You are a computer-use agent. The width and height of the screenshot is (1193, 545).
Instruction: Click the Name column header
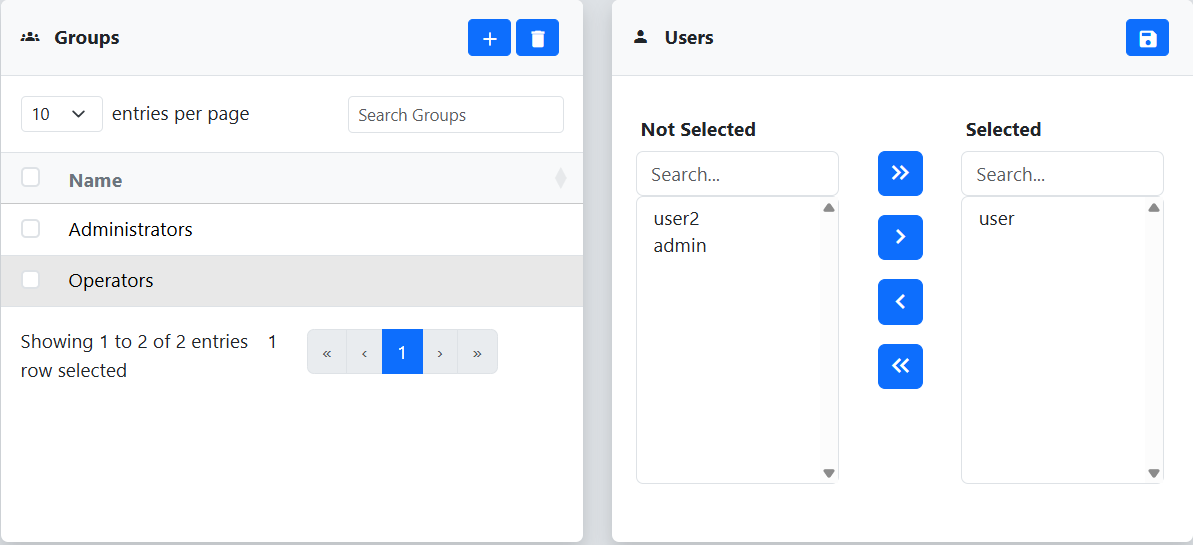[95, 180]
